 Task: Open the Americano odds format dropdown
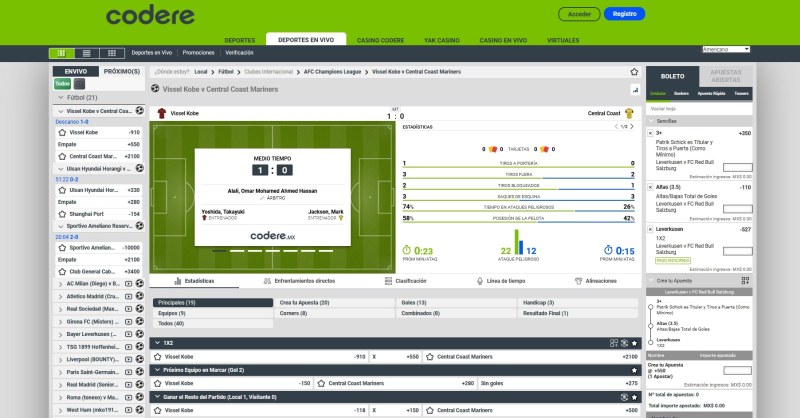pos(726,50)
